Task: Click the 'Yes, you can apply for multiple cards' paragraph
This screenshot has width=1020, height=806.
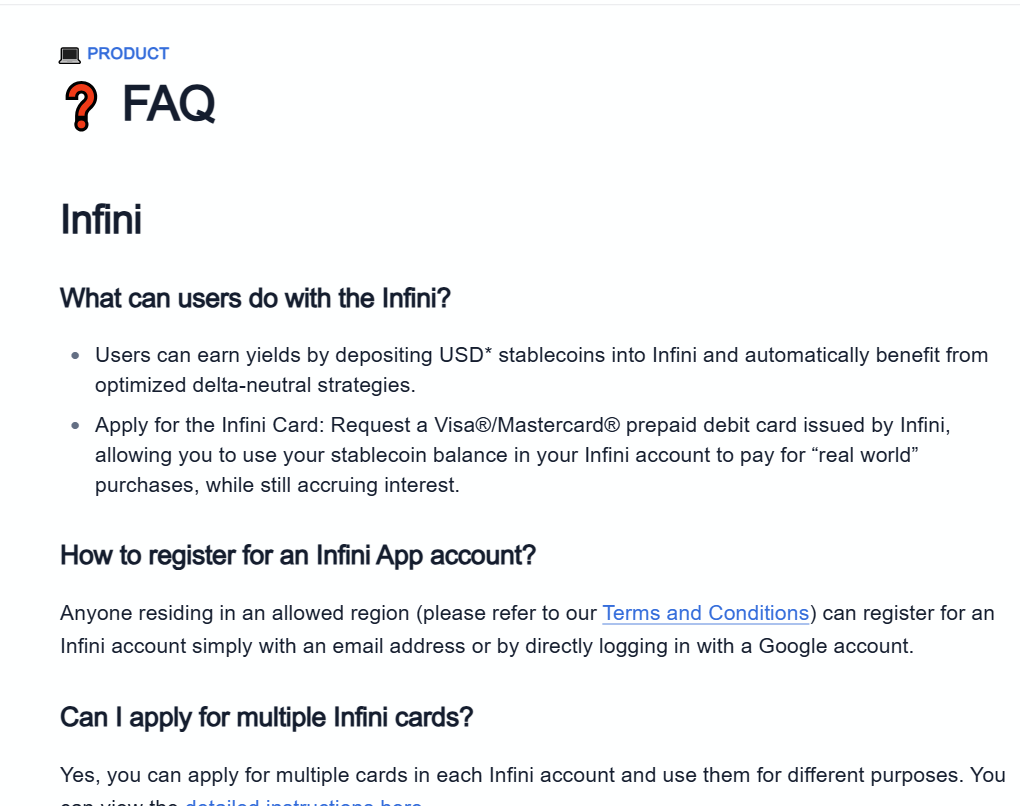Action: click(533, 786)
